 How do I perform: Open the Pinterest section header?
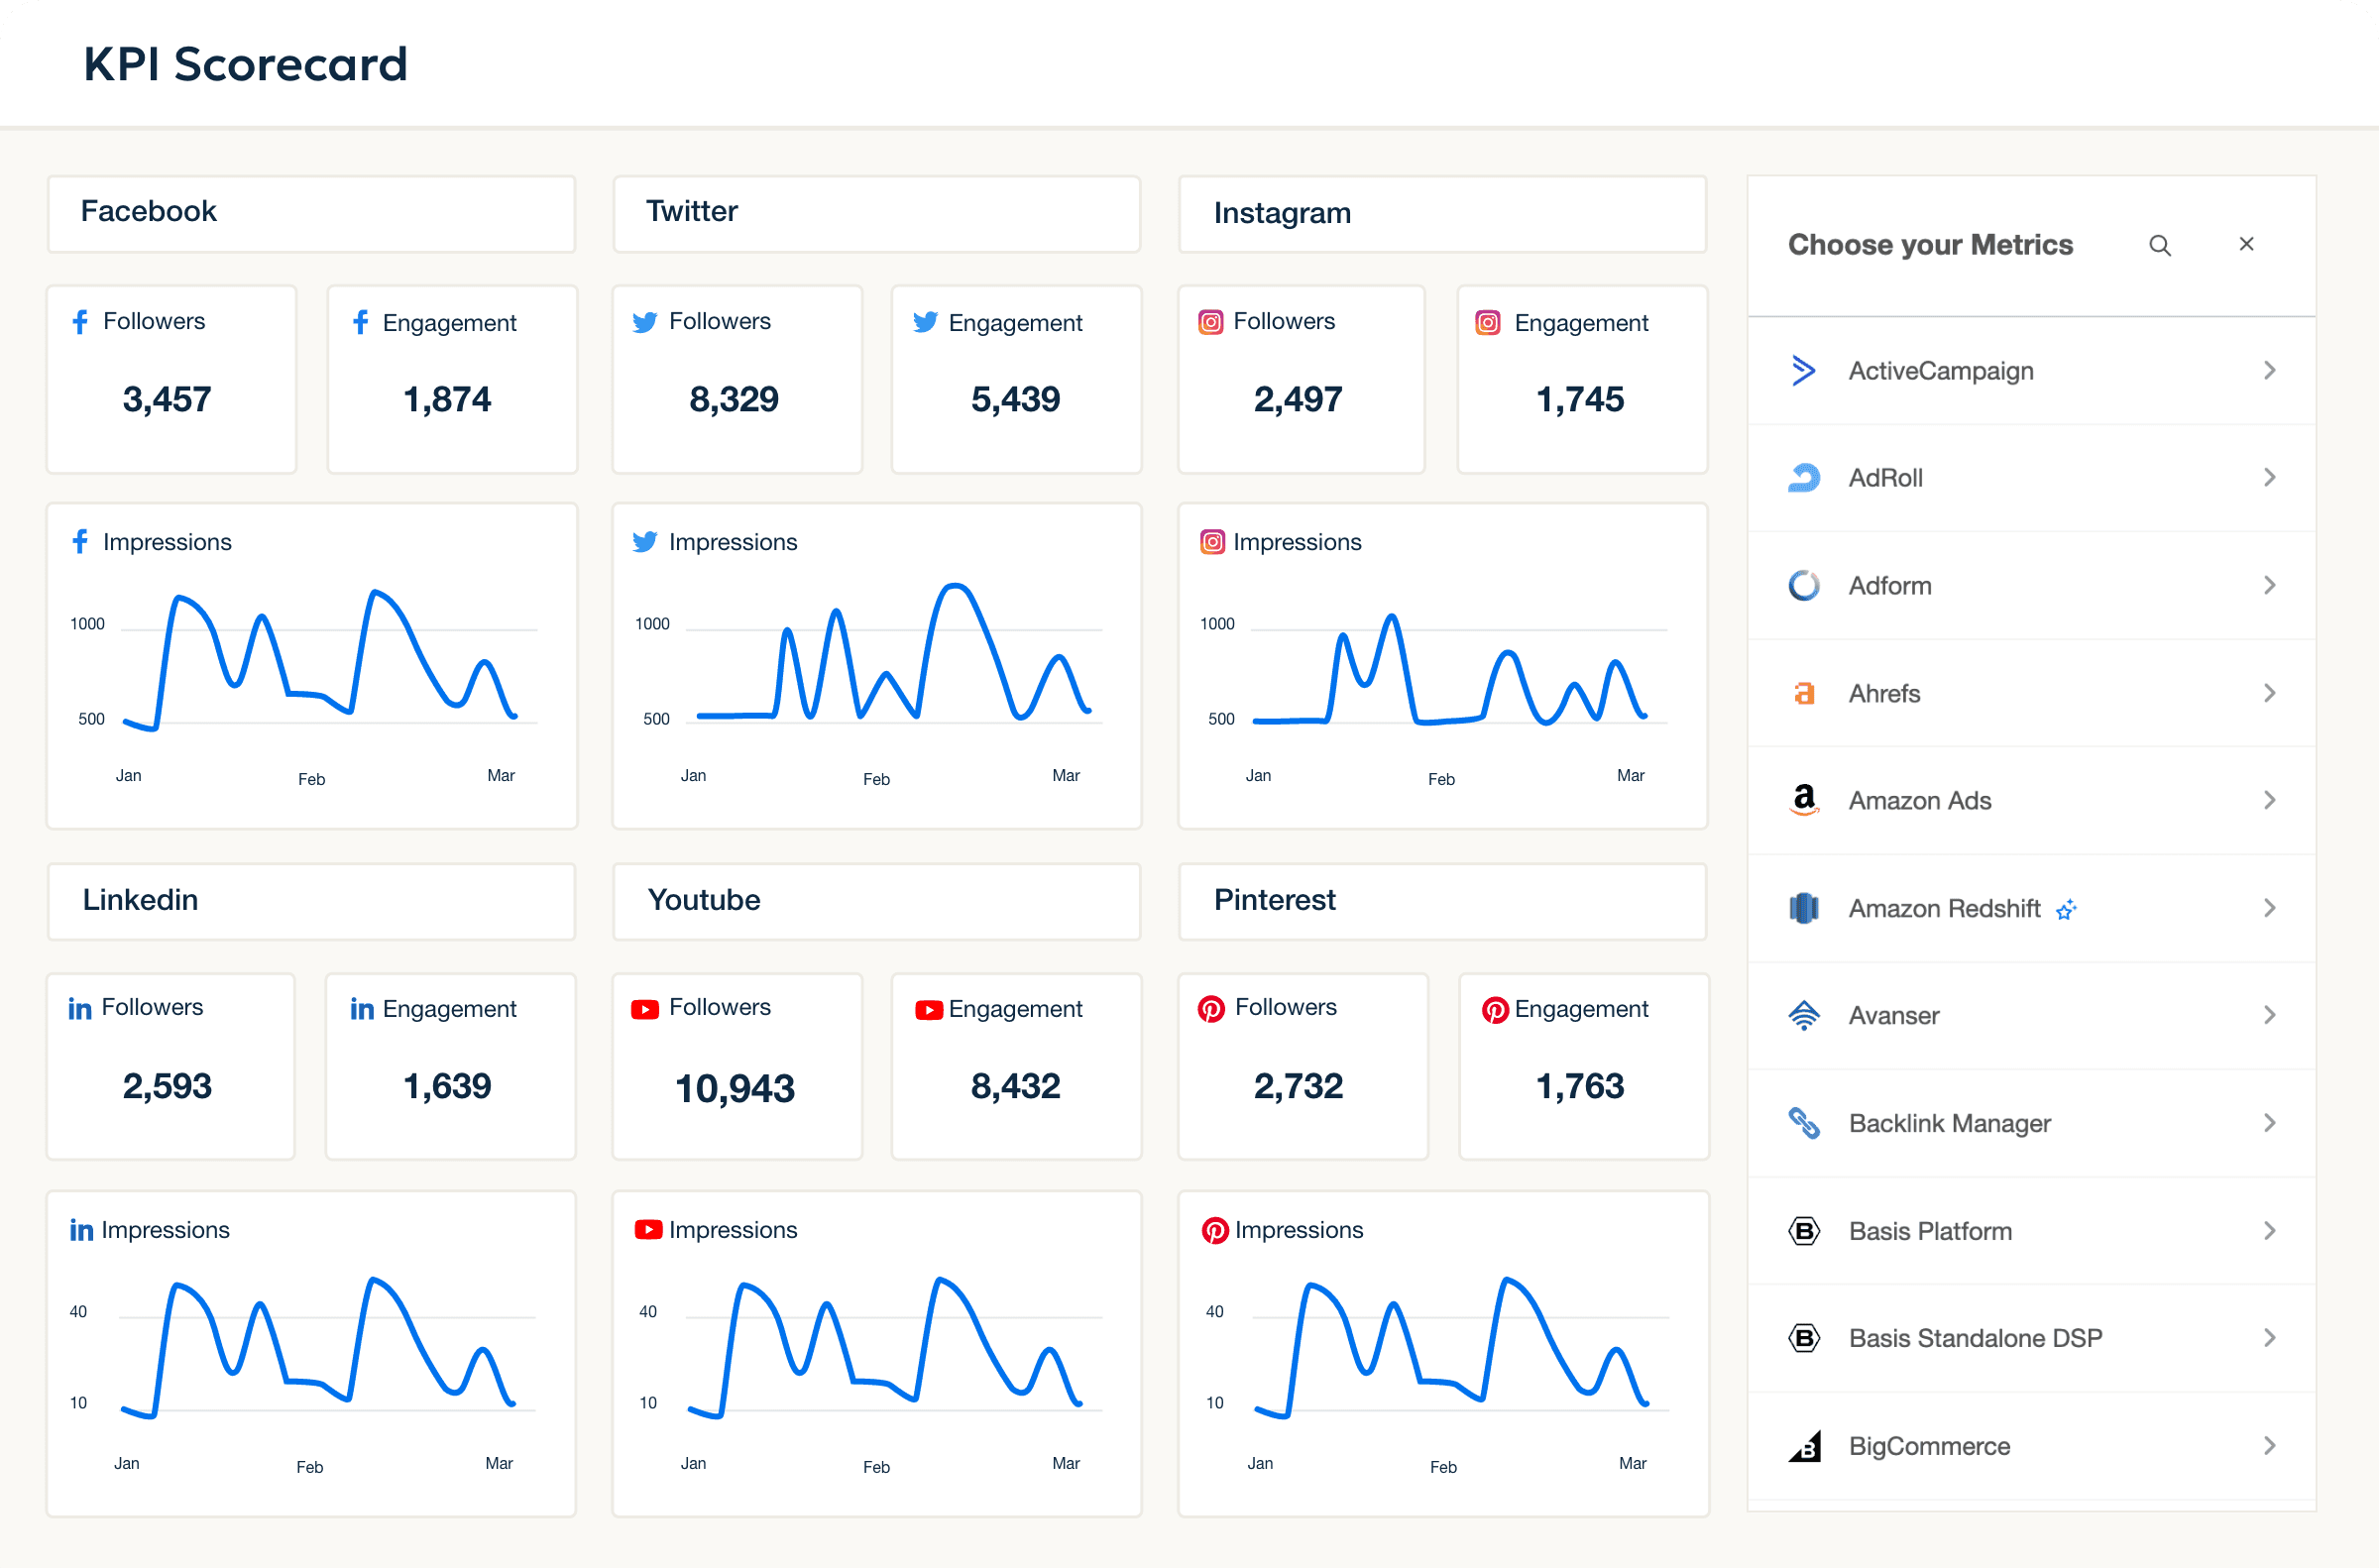click(1274, 899)
